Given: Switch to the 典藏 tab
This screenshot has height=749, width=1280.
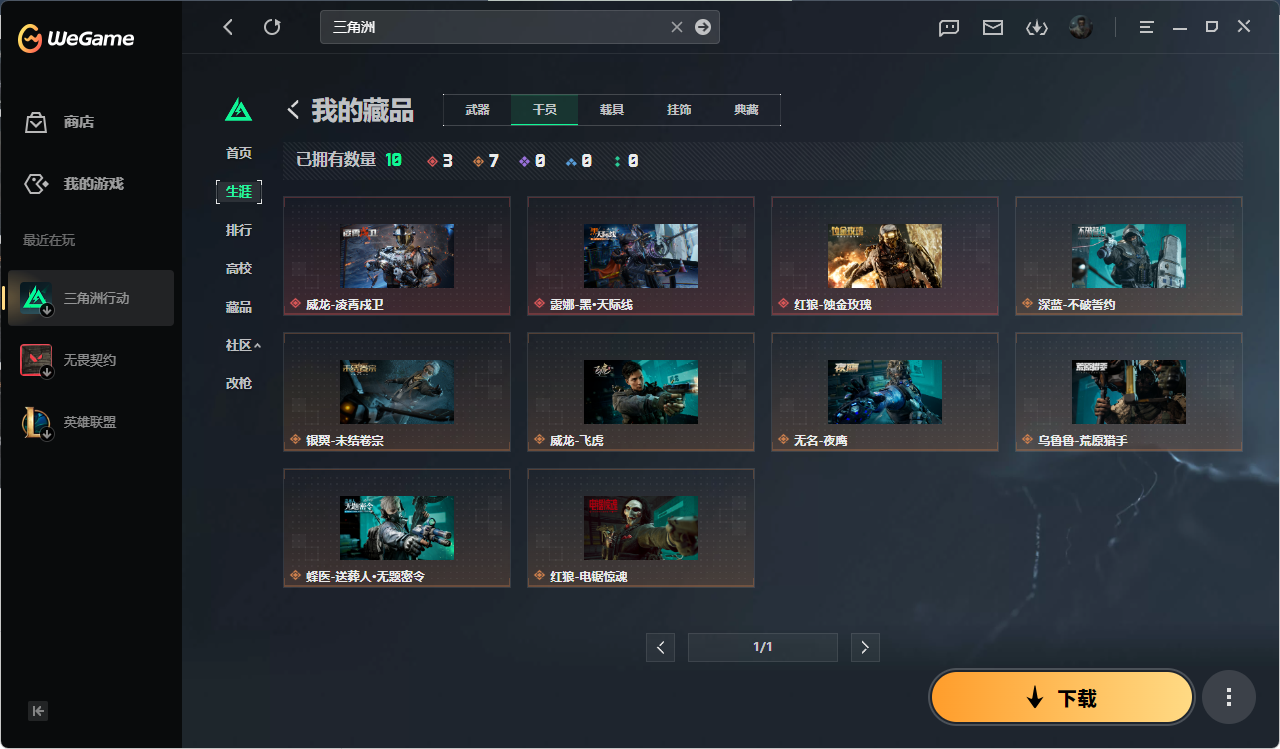Looking at the screenshot, I should pos(746,110).
